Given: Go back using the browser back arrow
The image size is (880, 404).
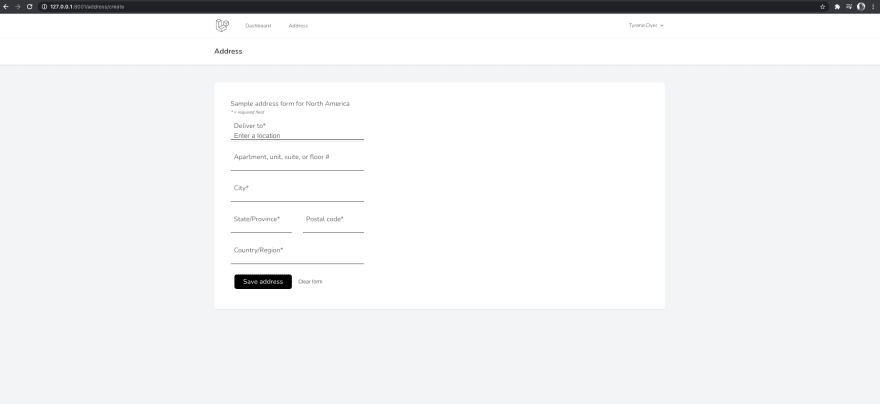Looking at the screenshot, I should click(x=6, y=6).
